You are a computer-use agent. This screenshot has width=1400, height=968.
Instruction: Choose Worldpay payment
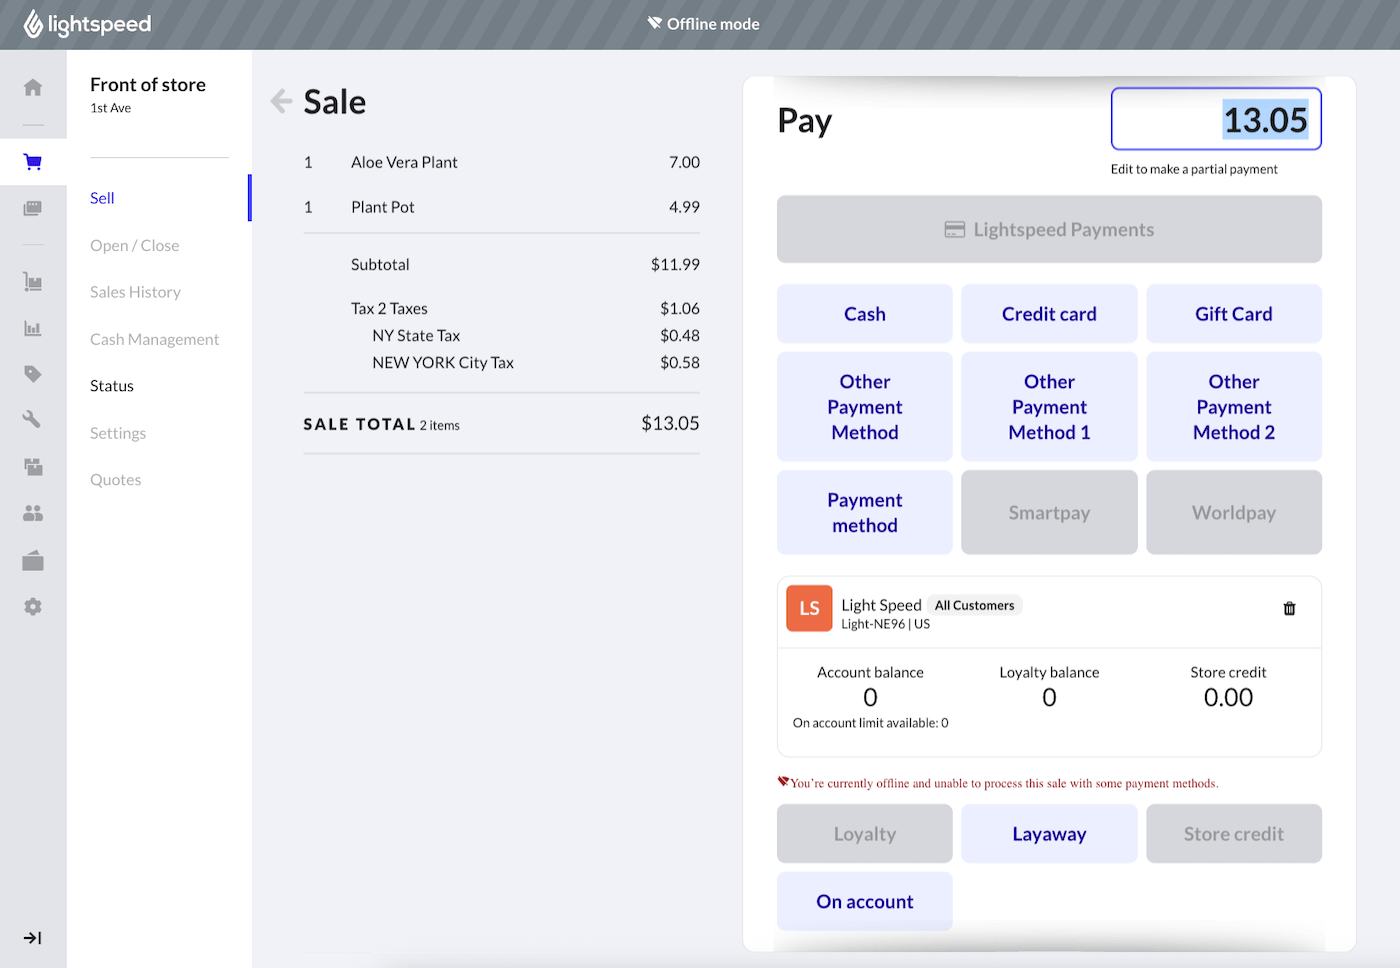point(1234,513)
